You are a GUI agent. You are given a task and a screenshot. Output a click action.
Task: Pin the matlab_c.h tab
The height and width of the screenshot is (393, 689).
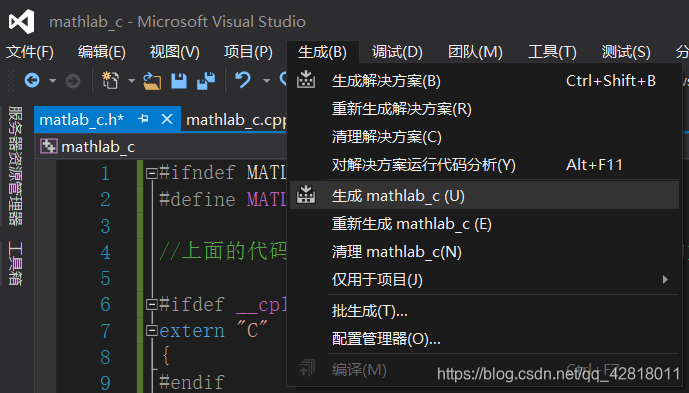point(143,119)
